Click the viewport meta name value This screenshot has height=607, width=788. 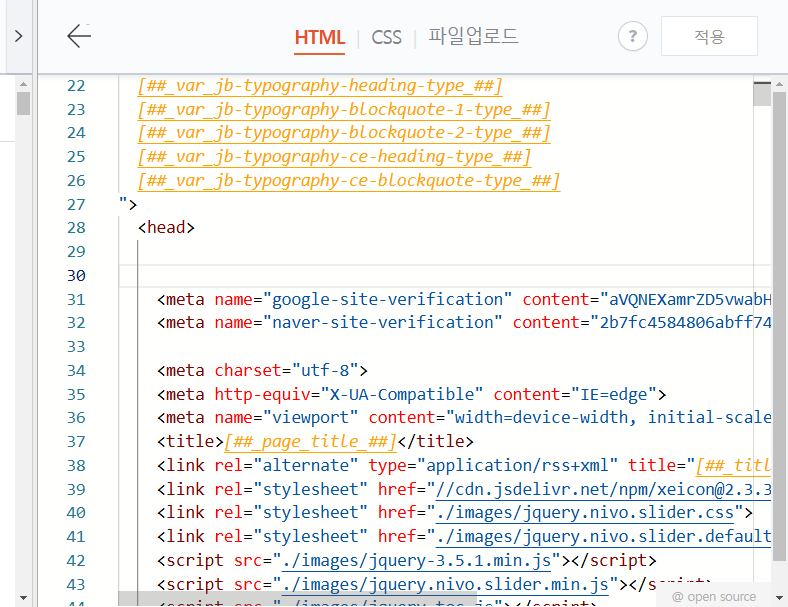coord(310,418)
